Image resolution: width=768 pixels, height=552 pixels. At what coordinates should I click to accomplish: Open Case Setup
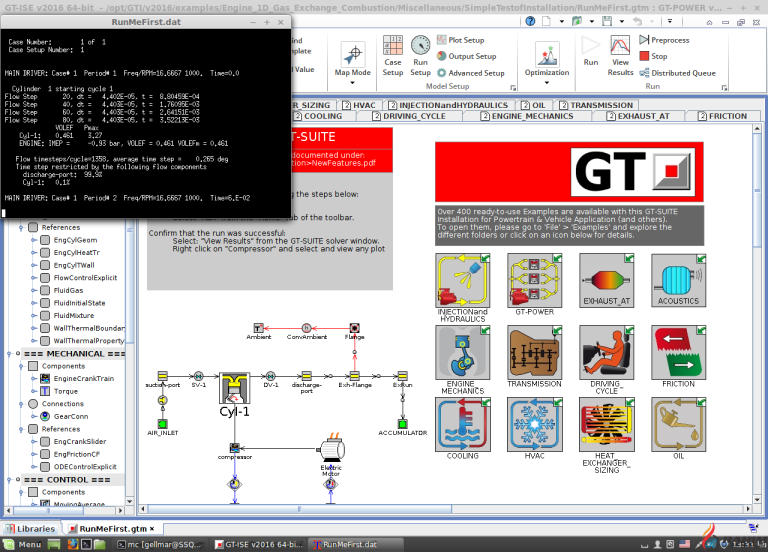coord(392,56)
